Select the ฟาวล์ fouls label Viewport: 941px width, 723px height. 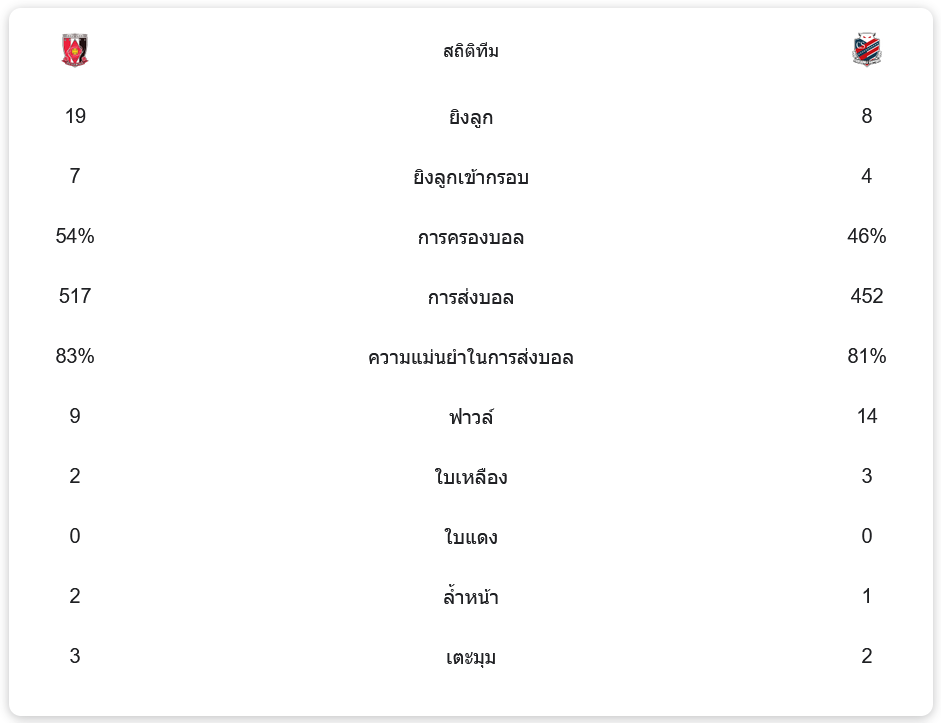click(470, 417)
